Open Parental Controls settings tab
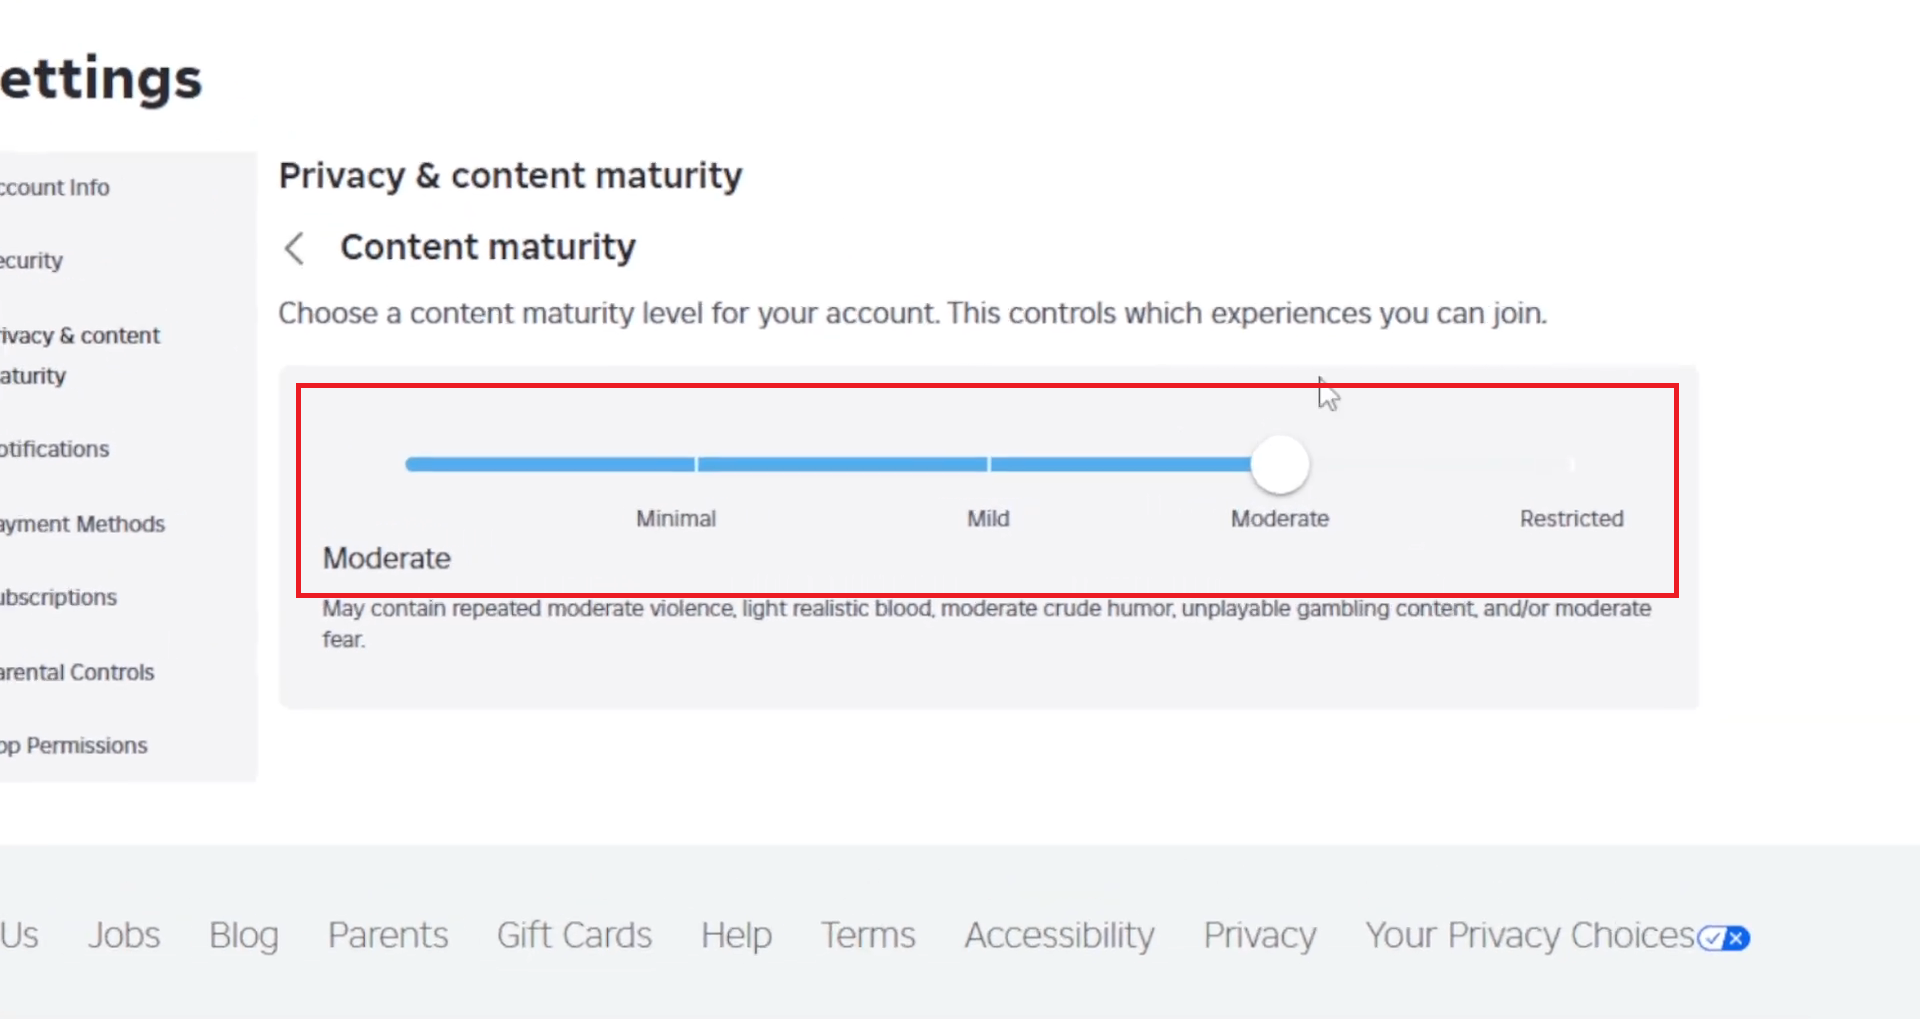 click(77, 672)
